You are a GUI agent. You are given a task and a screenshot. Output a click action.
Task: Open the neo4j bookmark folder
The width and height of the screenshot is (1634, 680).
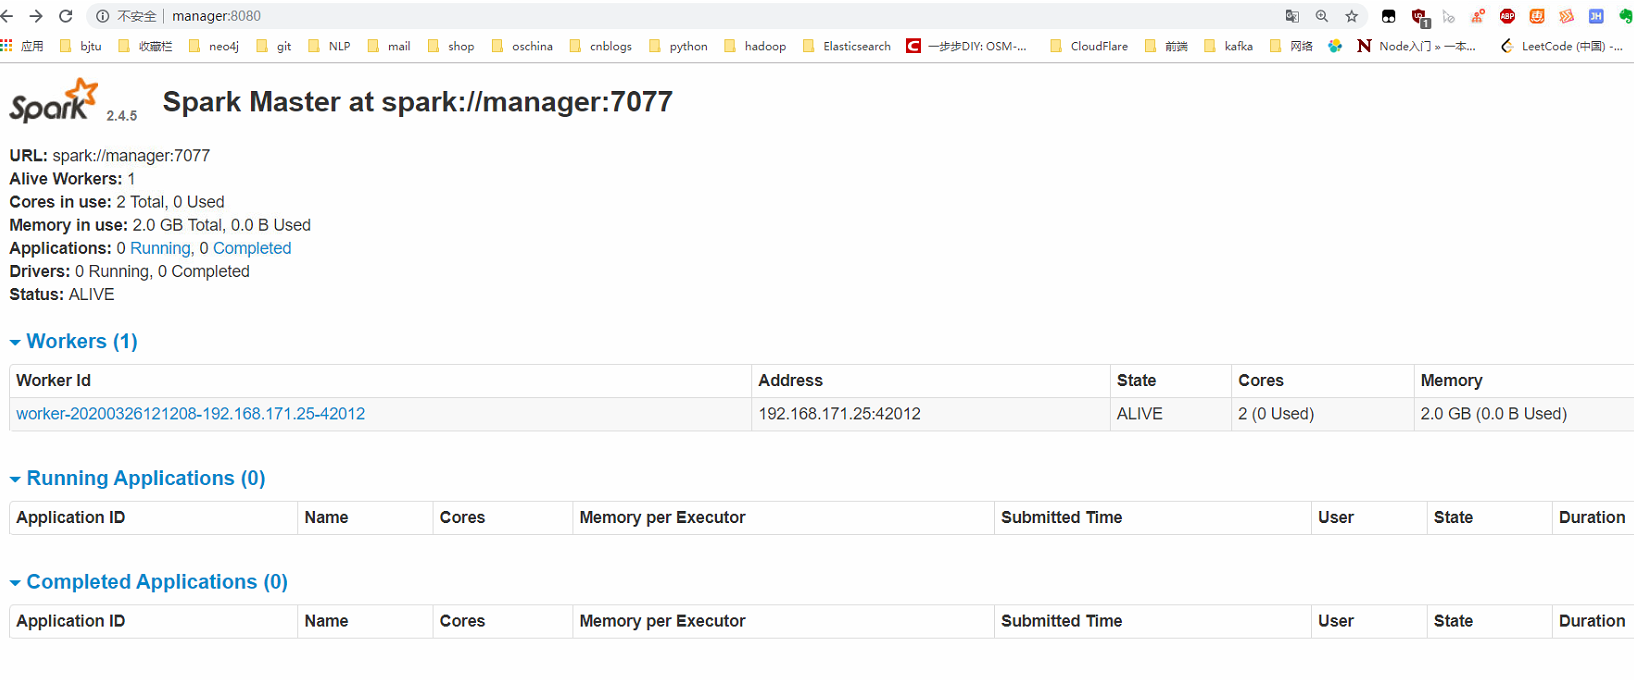tap(214, 46)
